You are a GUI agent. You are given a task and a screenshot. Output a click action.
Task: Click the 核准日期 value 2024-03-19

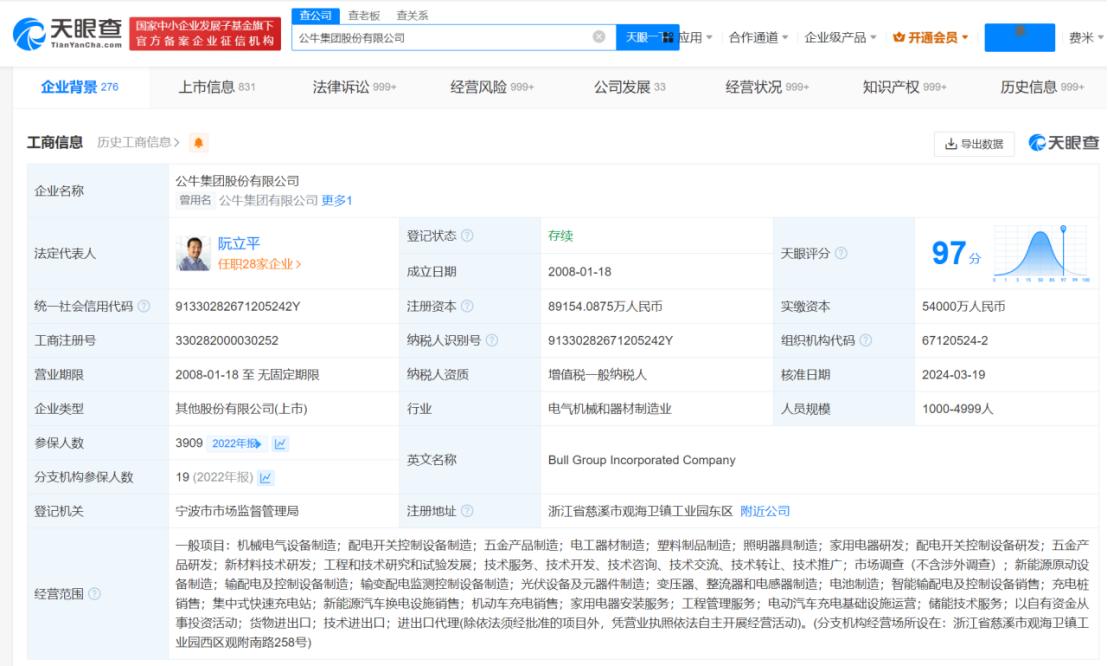coord(953,374)
